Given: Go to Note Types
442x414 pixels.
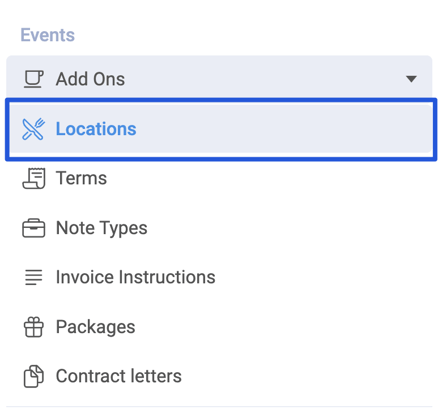Looking at the screenshot, I should [102, 228].
